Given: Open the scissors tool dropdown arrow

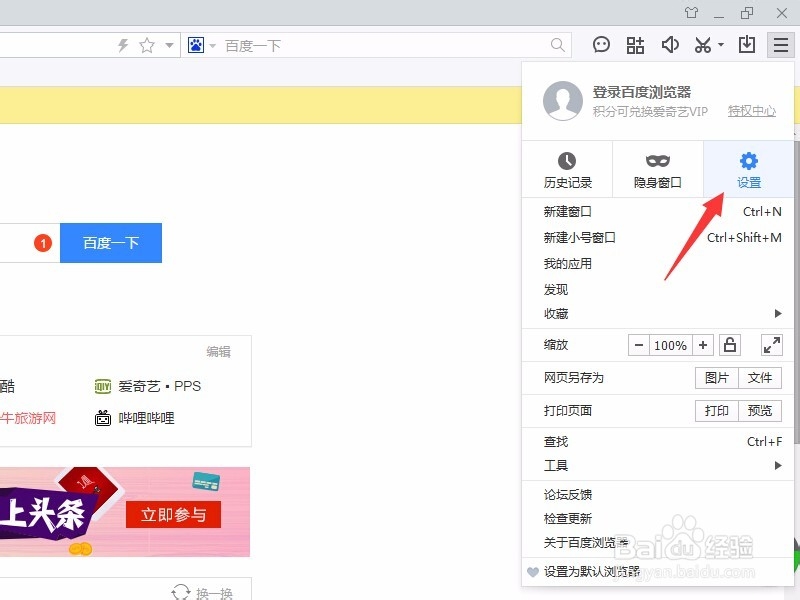Looking at the screenshot, I should pyautogui.click(x=720, y=44).
